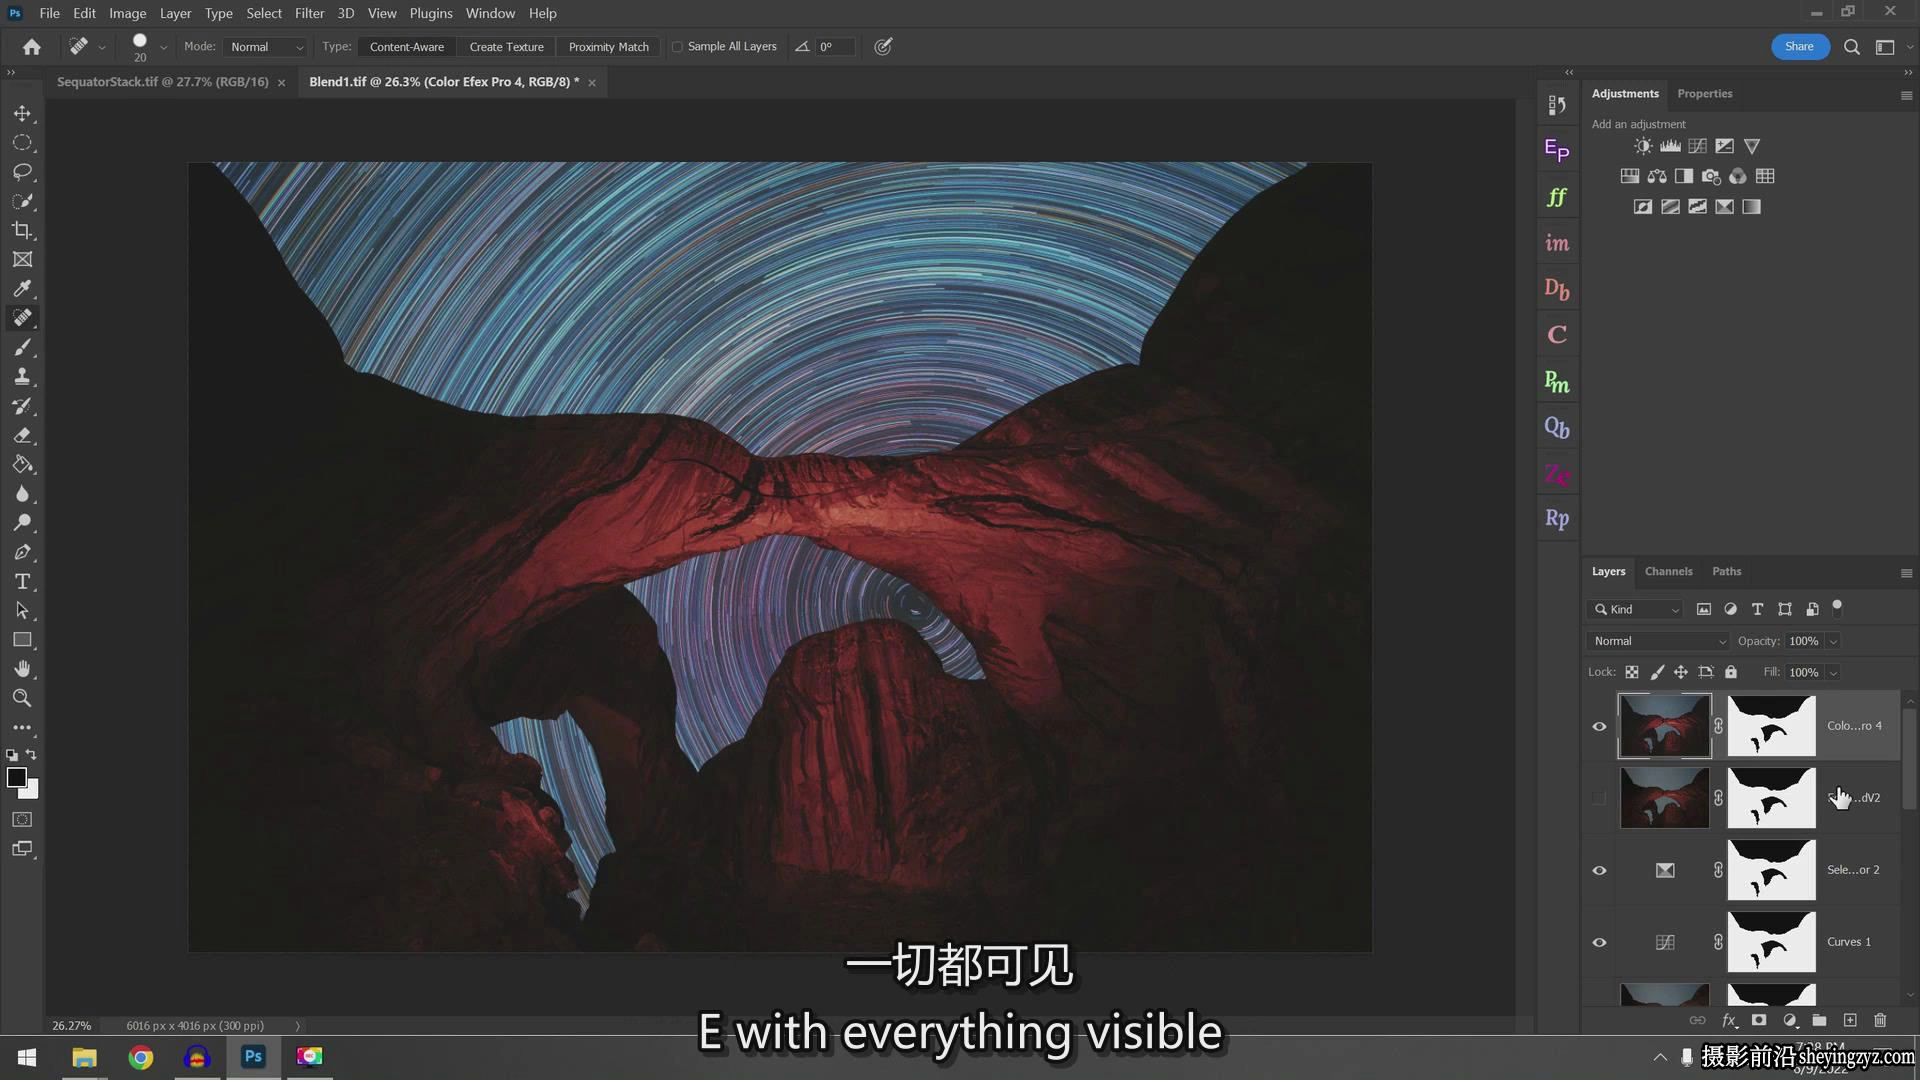Select the Frame tool
The width and height of the screenshot is (1920, 1080).
pos(22,259)
